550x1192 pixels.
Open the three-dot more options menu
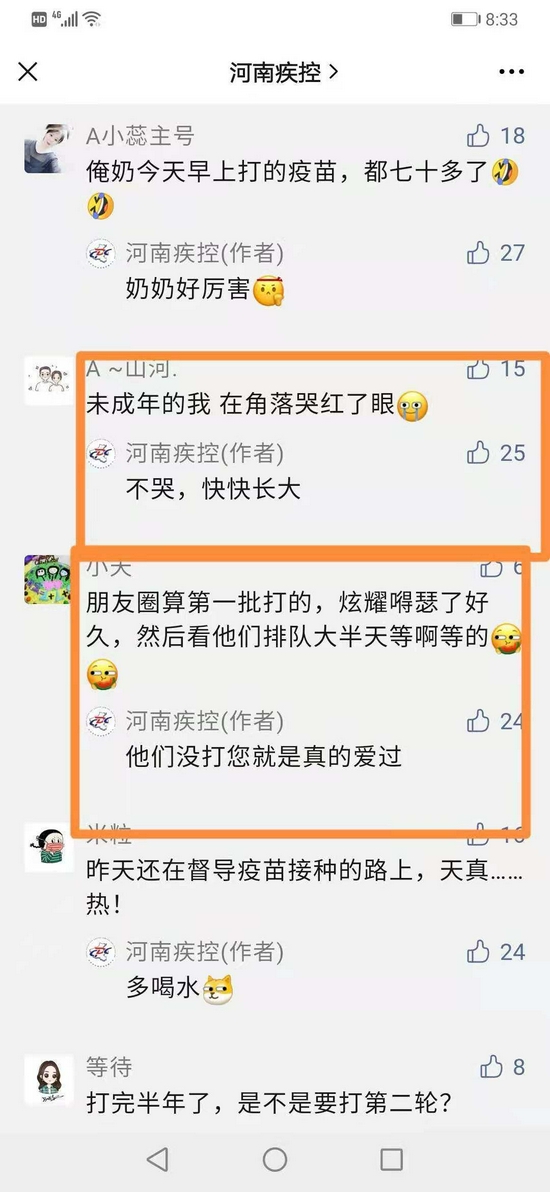click(x=512, y=72)
